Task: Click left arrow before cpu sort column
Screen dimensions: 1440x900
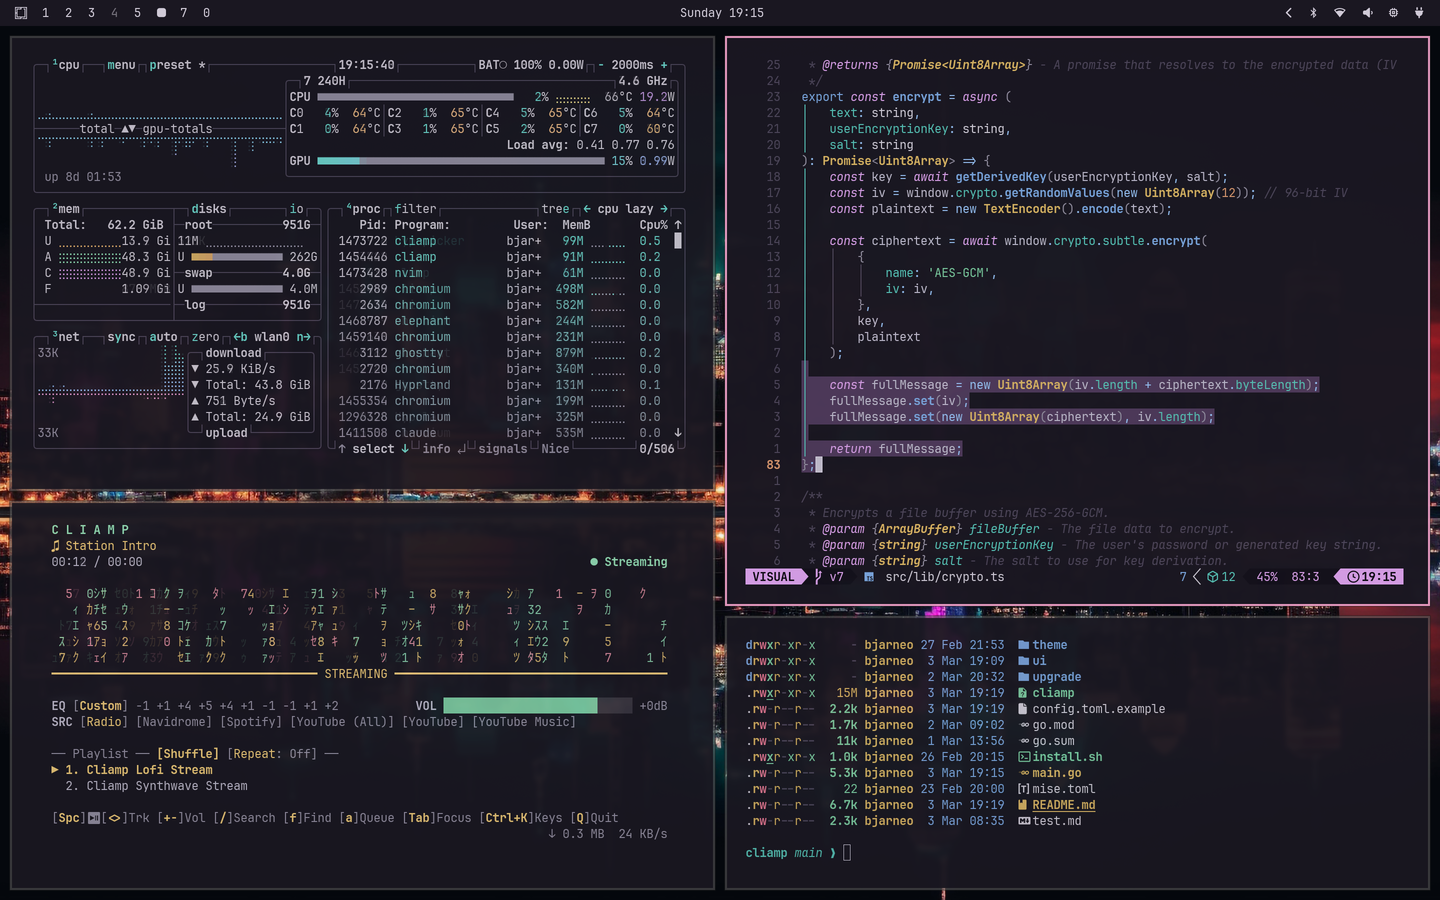Action: click(586, 209)
